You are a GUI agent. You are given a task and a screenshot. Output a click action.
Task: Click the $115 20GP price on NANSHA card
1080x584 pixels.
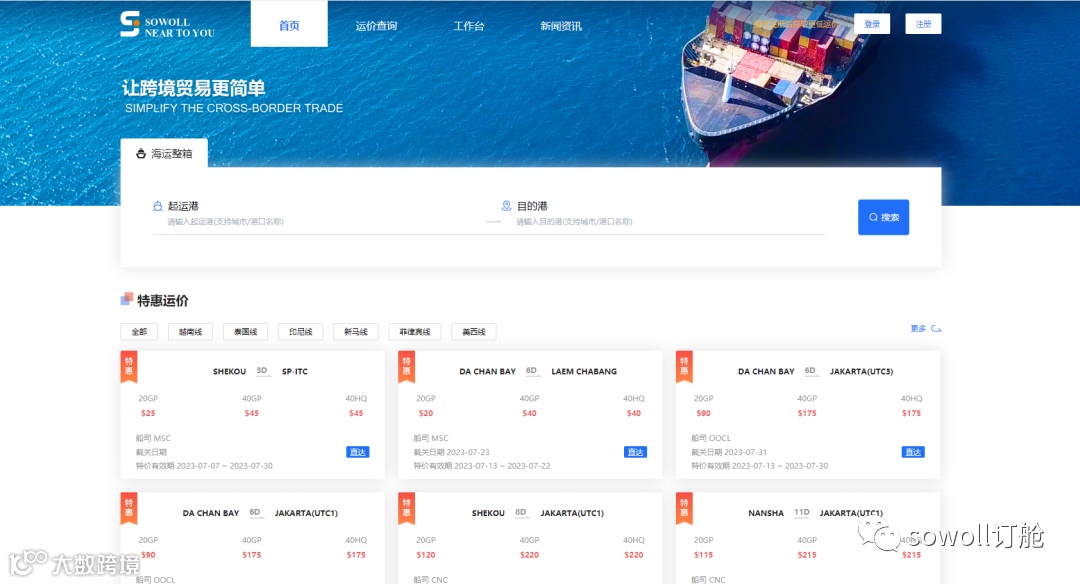pyautogui.click(x=703, y=555)
